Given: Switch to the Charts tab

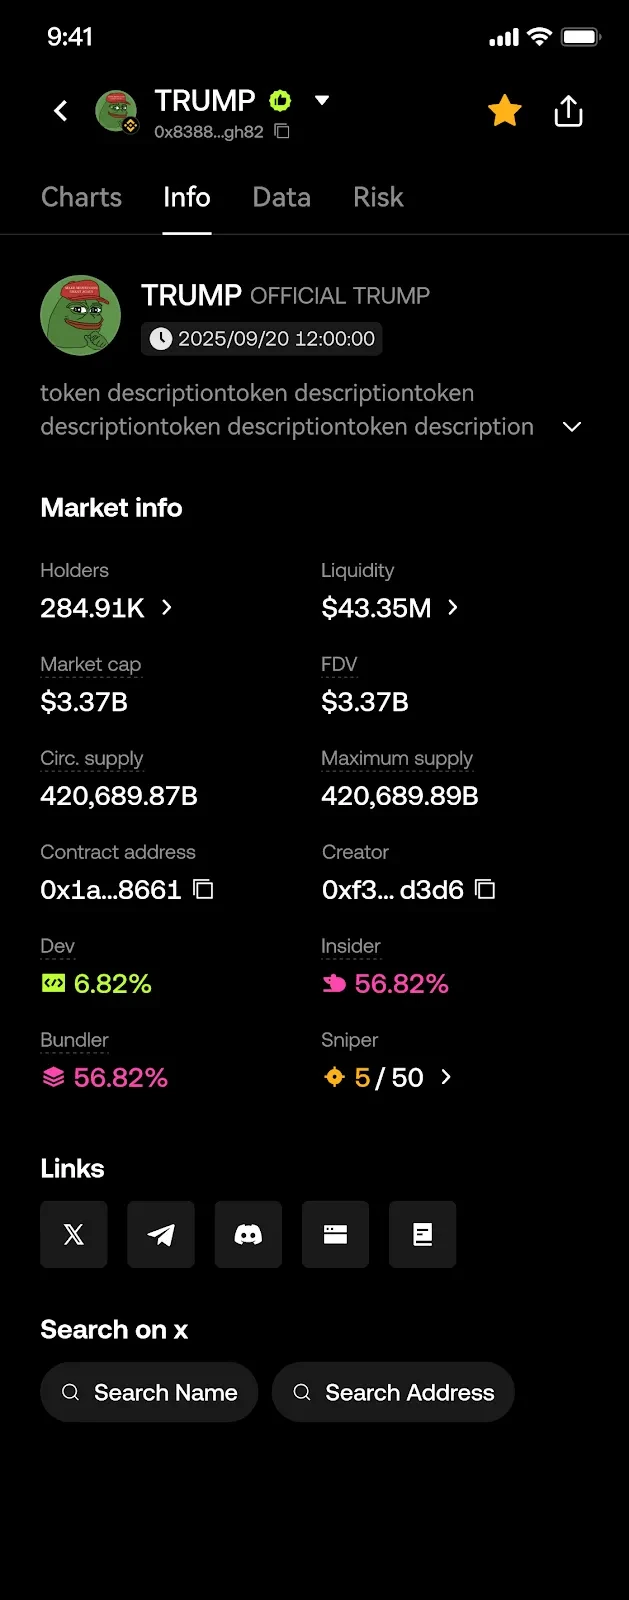Looking at the screenshot, I should pyautogui.click(x=81, y=197).
